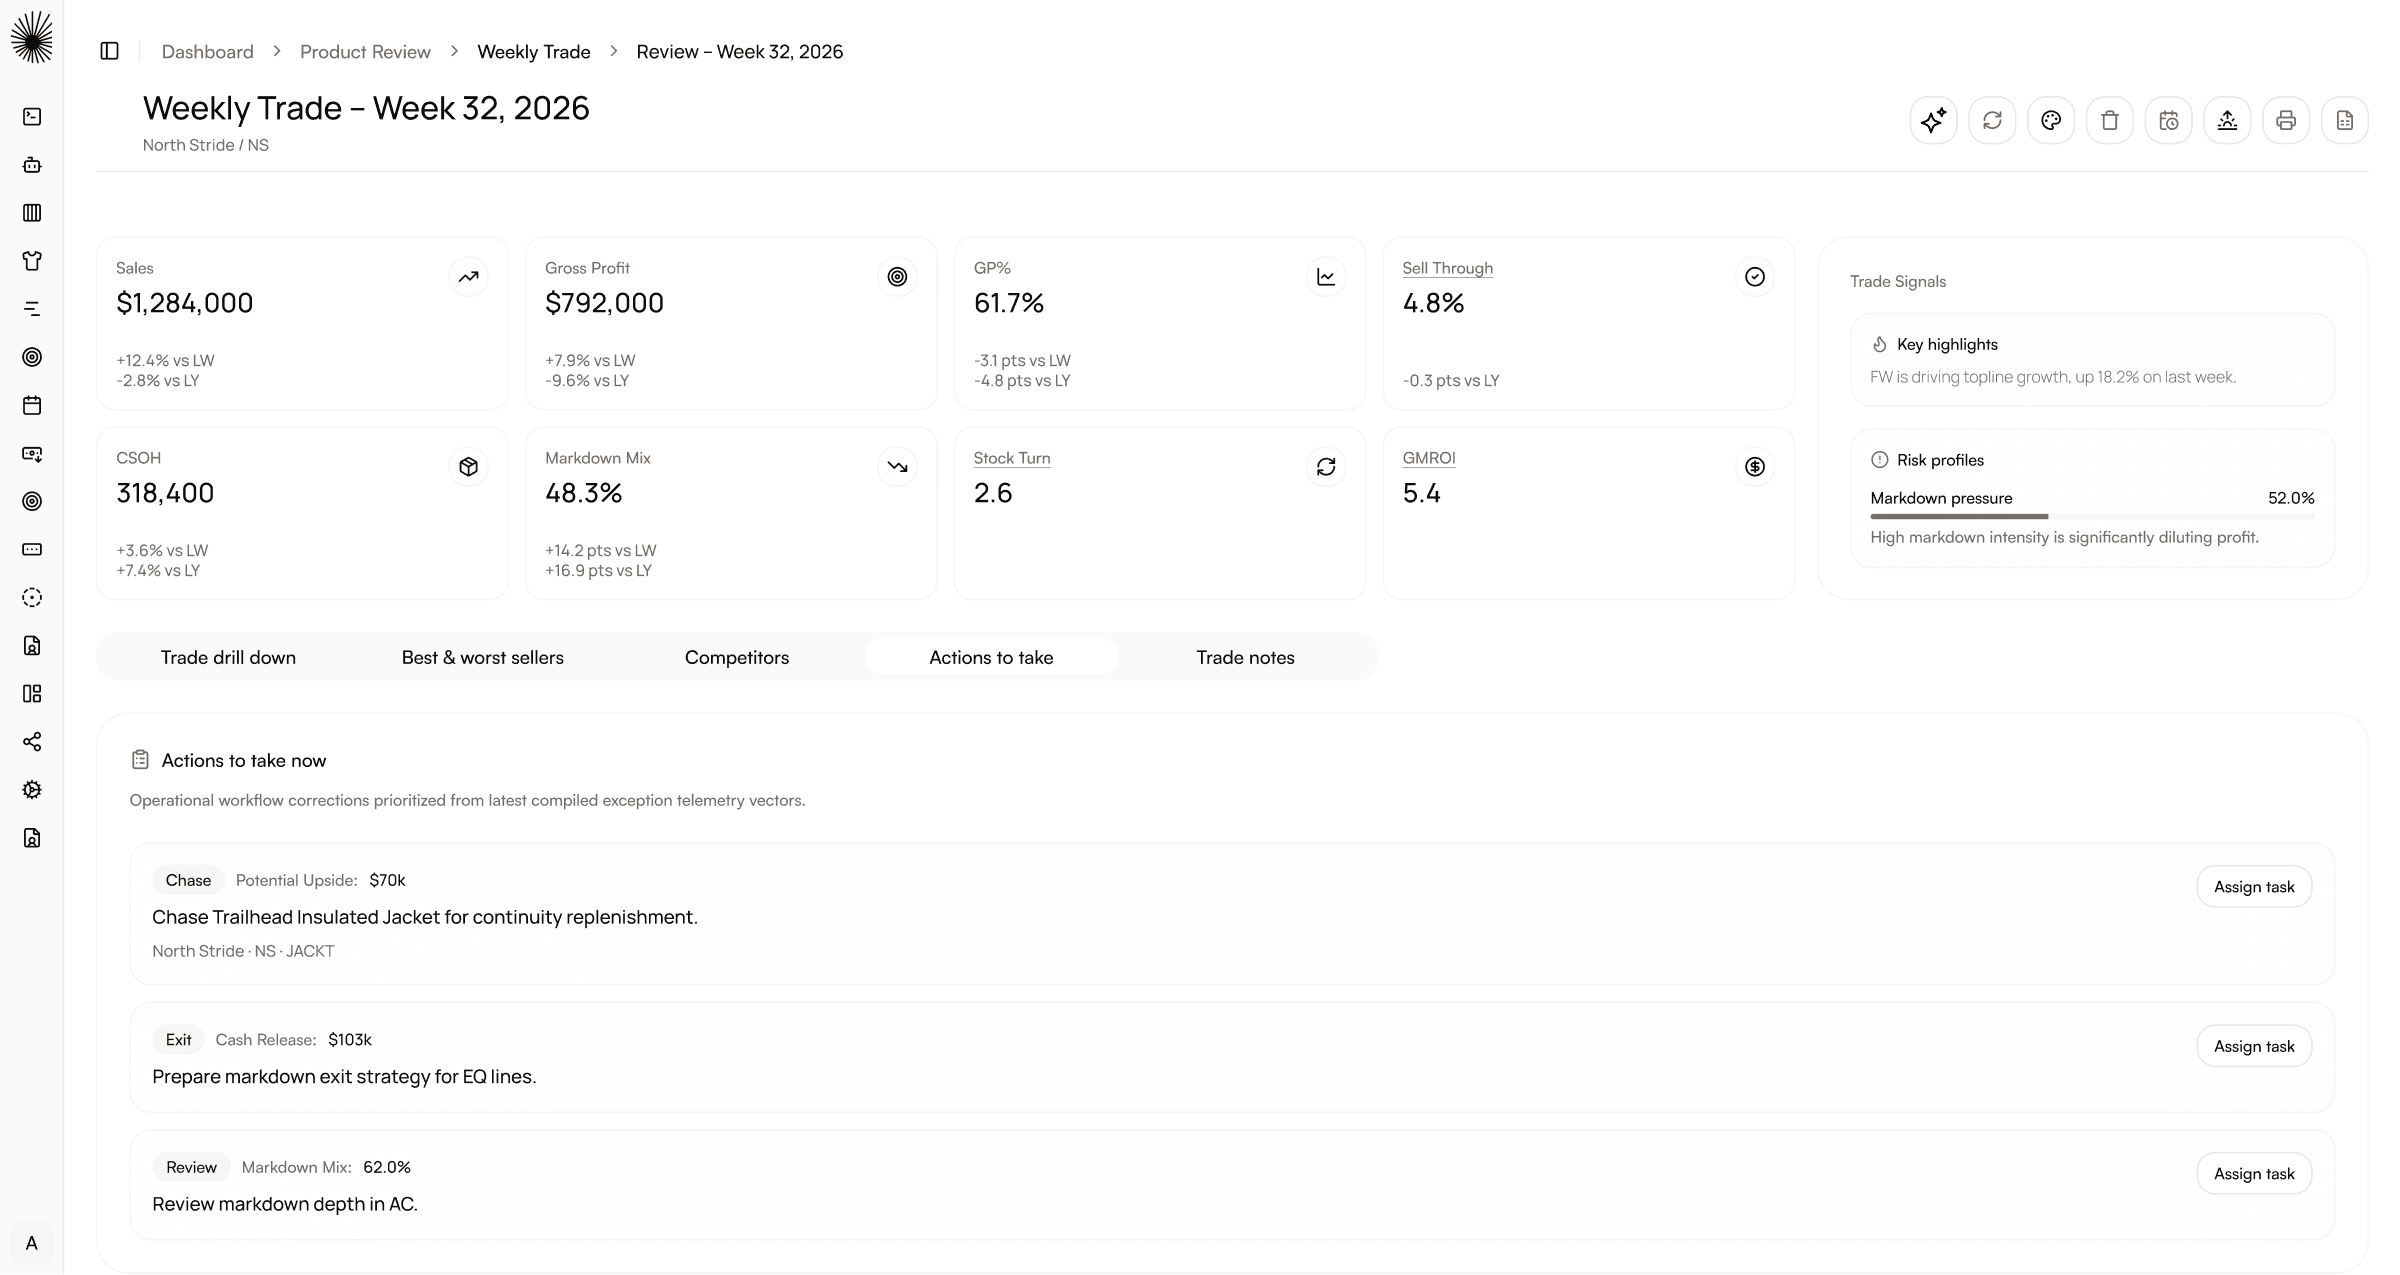Image resolution: width=2400 pixels, height=1275 pixels.
Task: Click the calendar schedule icon in toolbar
Action: click(2169, 121)
